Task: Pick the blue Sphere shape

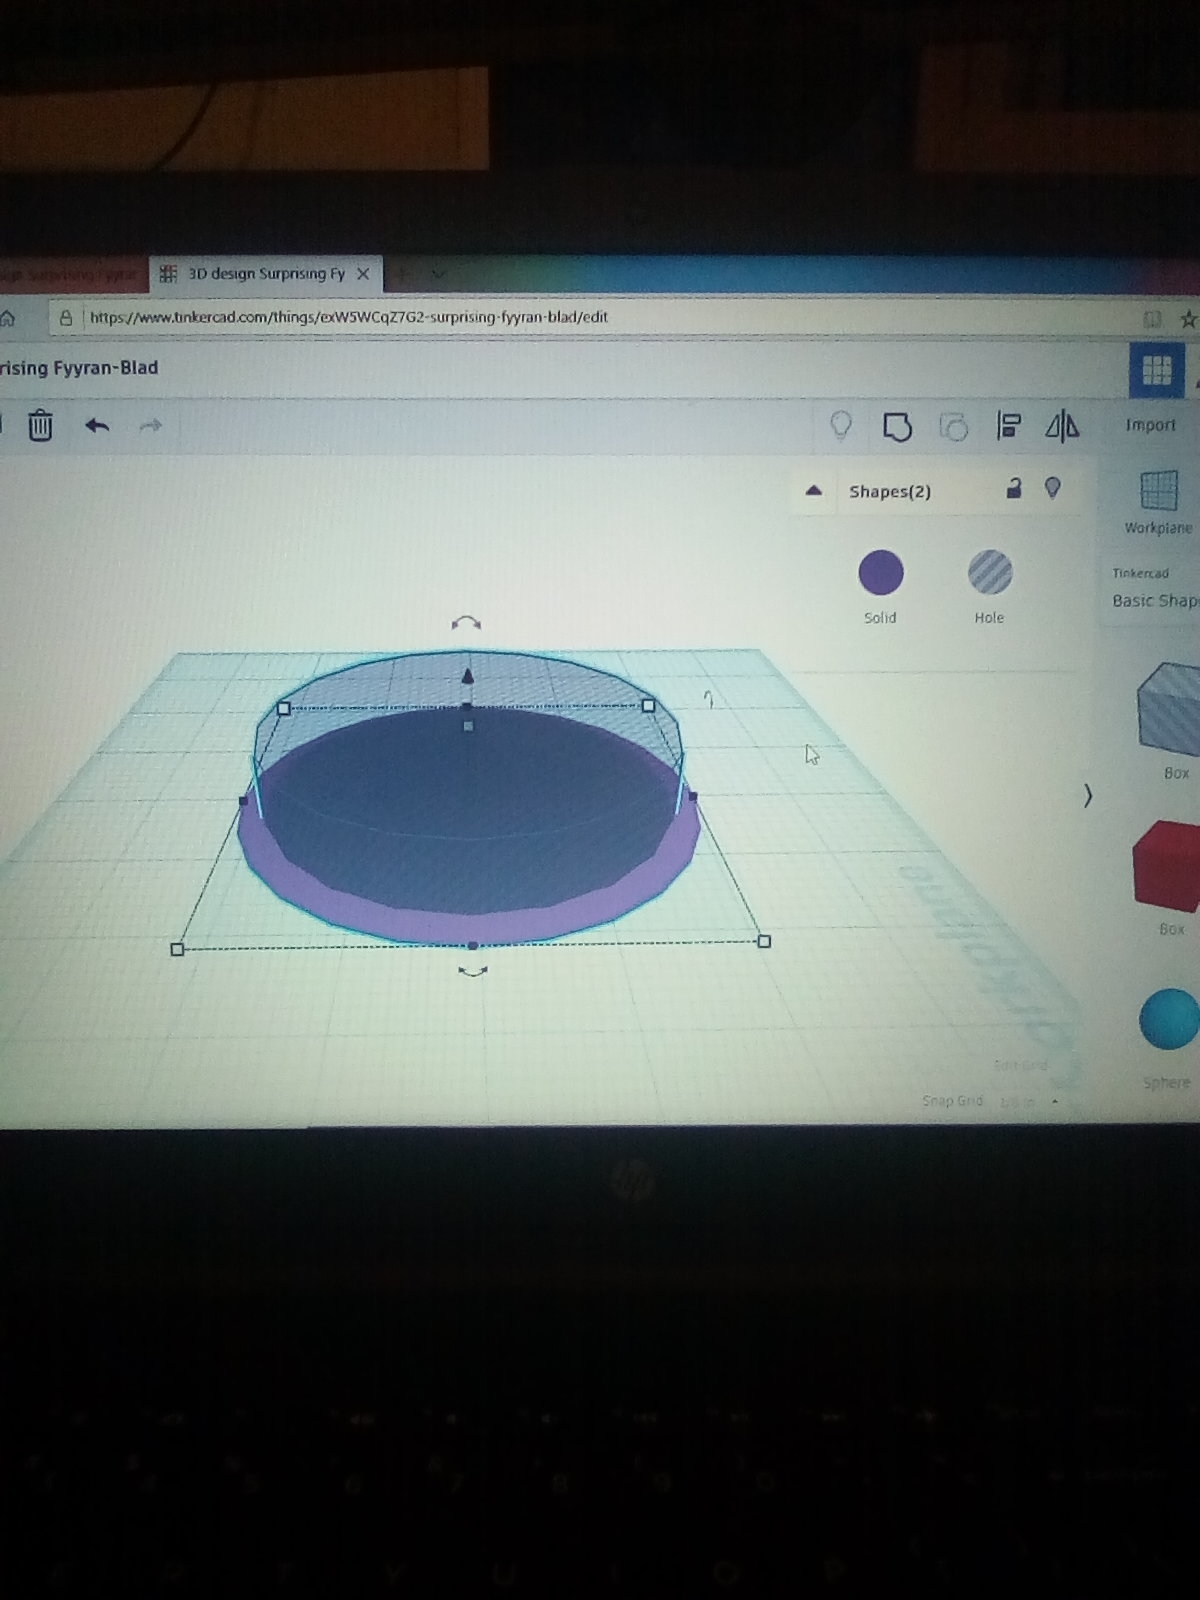Action: pyautogui.click(x=1169, y=1019)
